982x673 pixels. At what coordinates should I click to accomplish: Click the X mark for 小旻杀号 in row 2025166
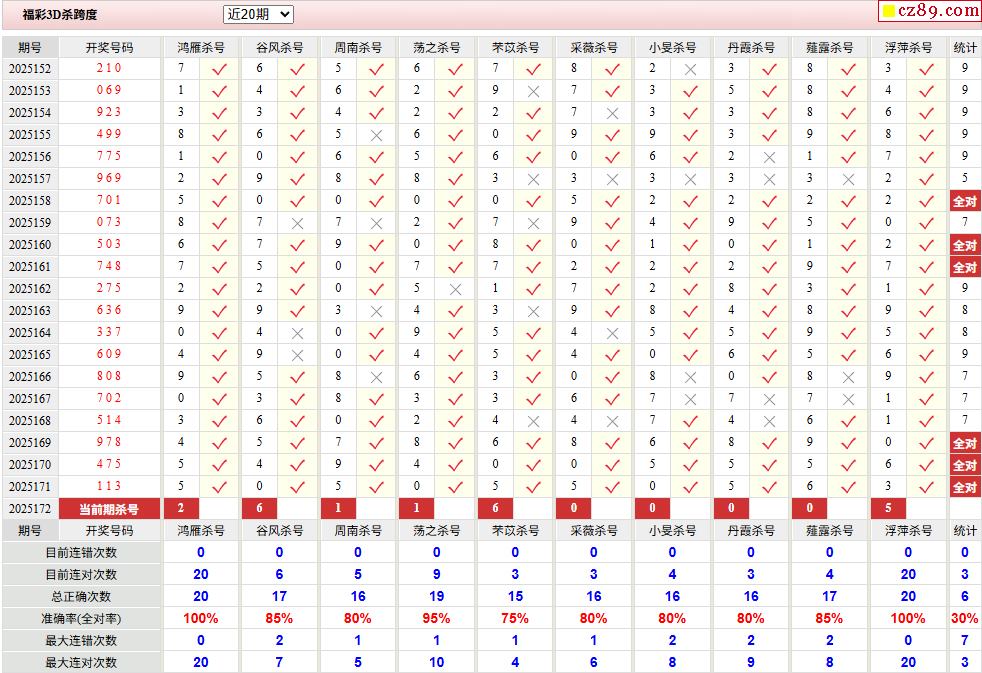pyautogui.click(x=690, y=378)
